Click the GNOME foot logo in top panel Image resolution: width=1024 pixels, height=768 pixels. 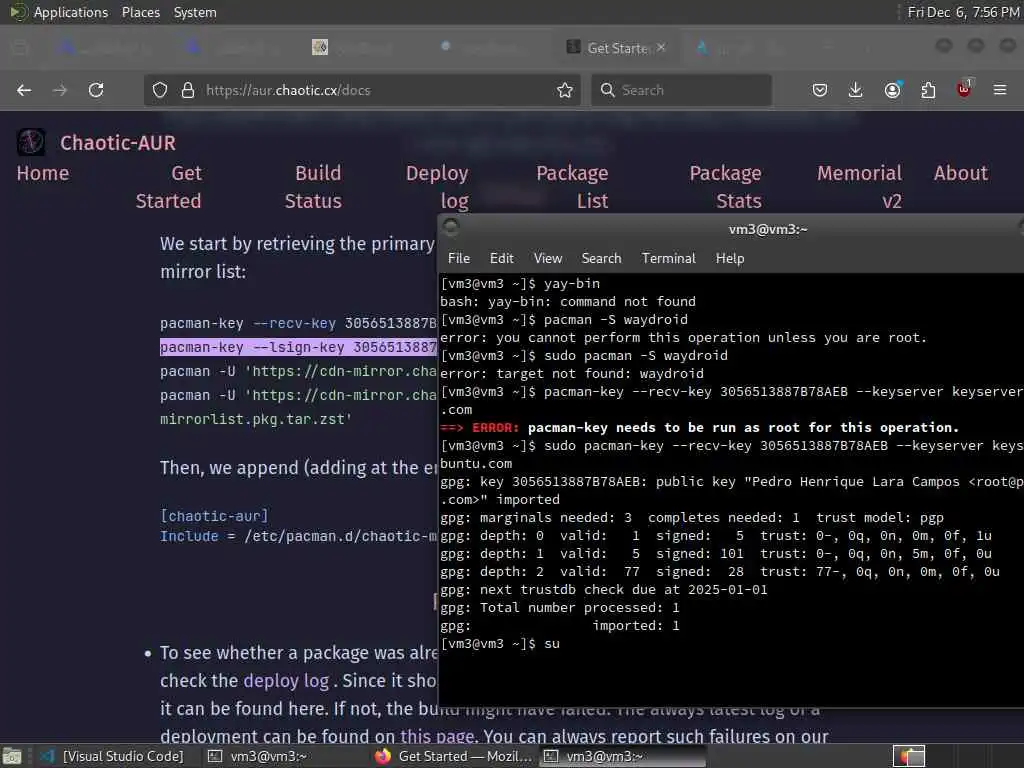17,12
